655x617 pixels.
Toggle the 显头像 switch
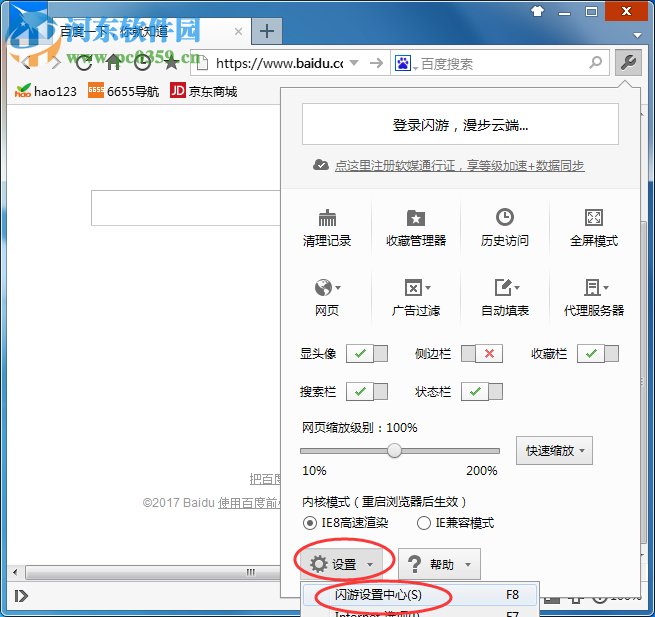pos(367,354)
